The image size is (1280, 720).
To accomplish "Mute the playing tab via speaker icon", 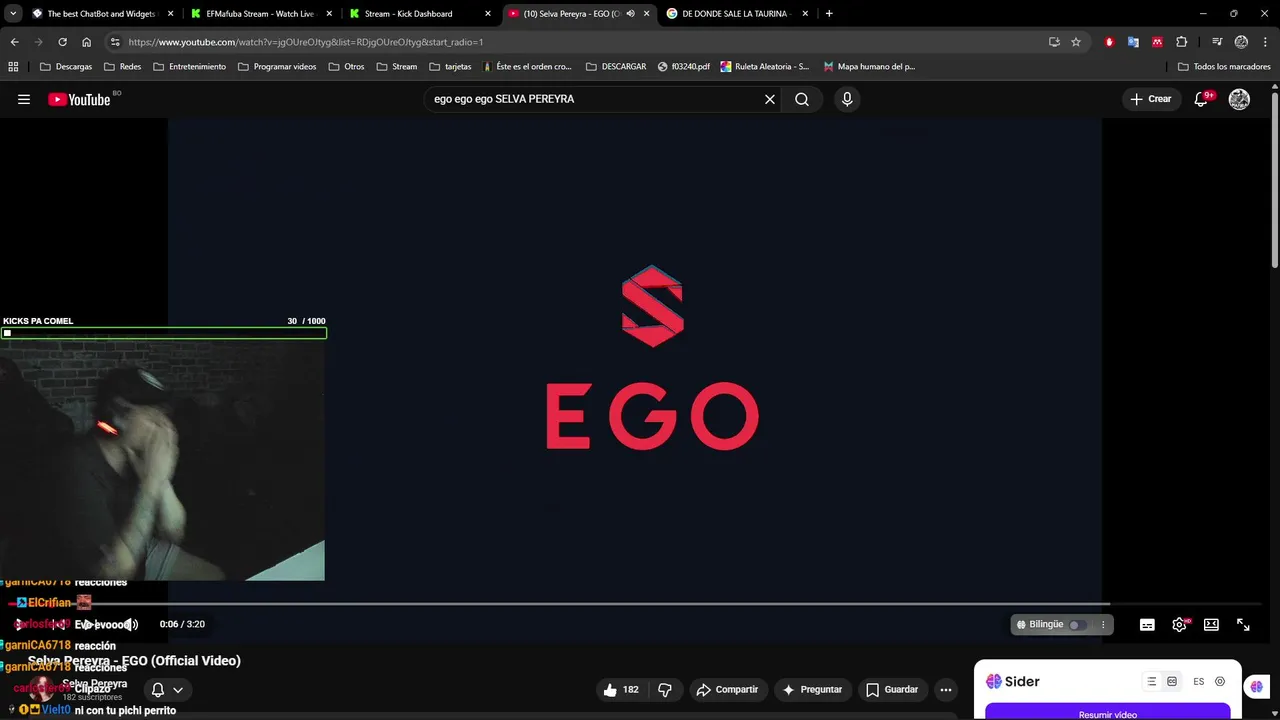I will pos(630,14).
